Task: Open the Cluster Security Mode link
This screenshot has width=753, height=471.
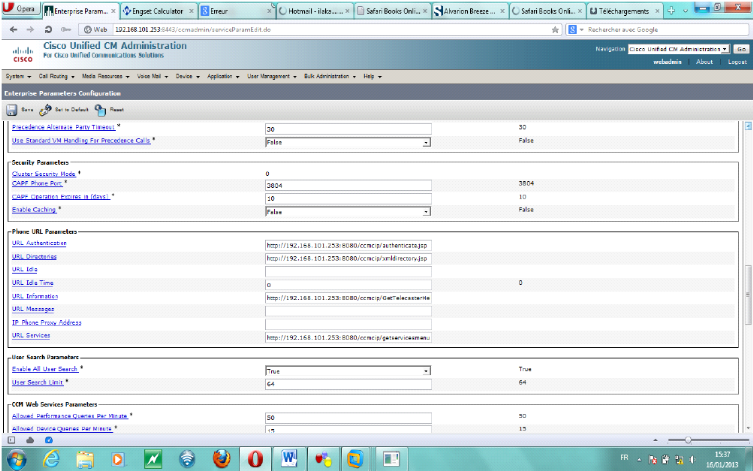Action: click(44, 174)
